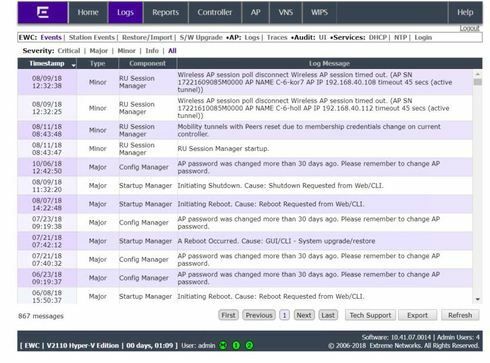The width and height of the screenshot is (490, 363).
Task: Open Station Events logs
Action: pos(92,37)
